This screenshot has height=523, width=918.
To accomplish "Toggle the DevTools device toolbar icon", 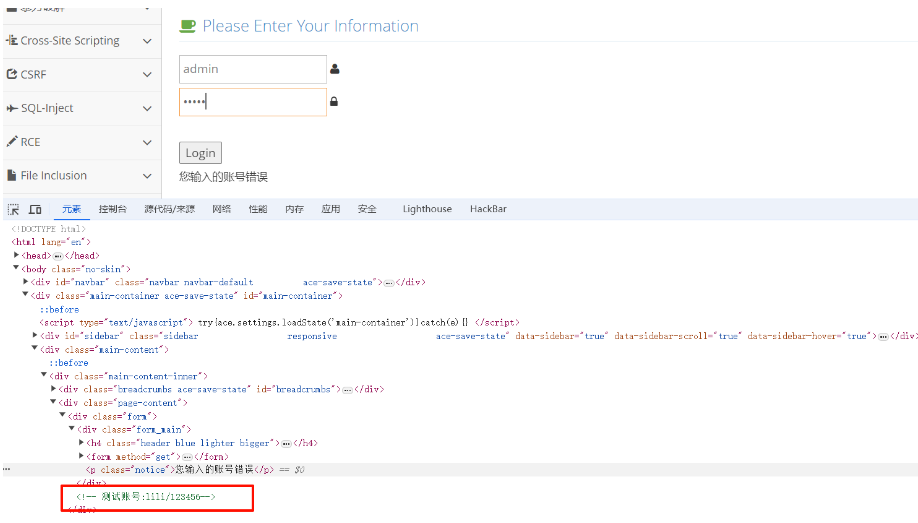I will [35, 209].
